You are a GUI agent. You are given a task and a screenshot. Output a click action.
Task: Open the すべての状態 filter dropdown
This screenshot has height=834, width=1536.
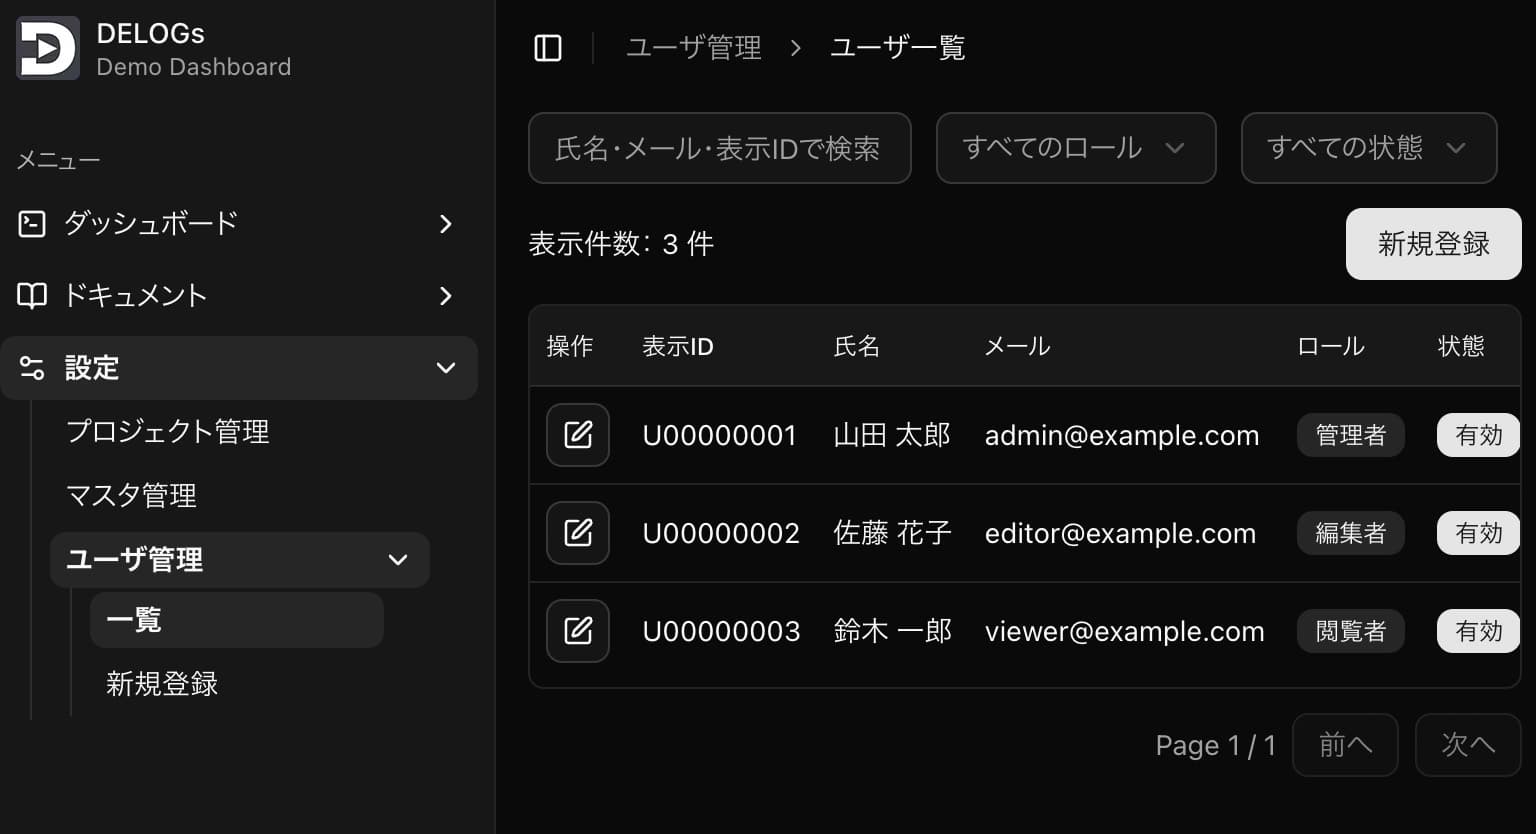(x=1368, y=148)
